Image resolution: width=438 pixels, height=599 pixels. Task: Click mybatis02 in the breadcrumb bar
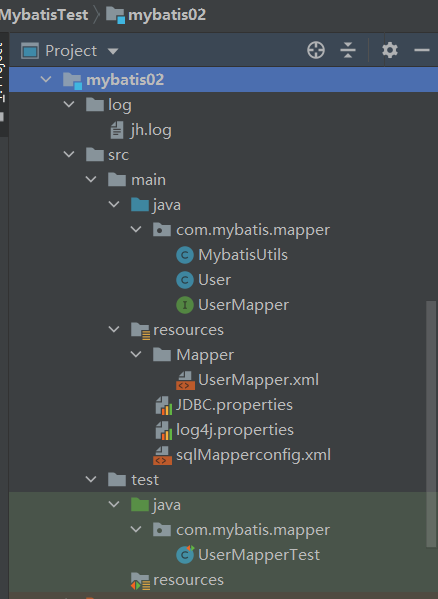pos(167,15)
